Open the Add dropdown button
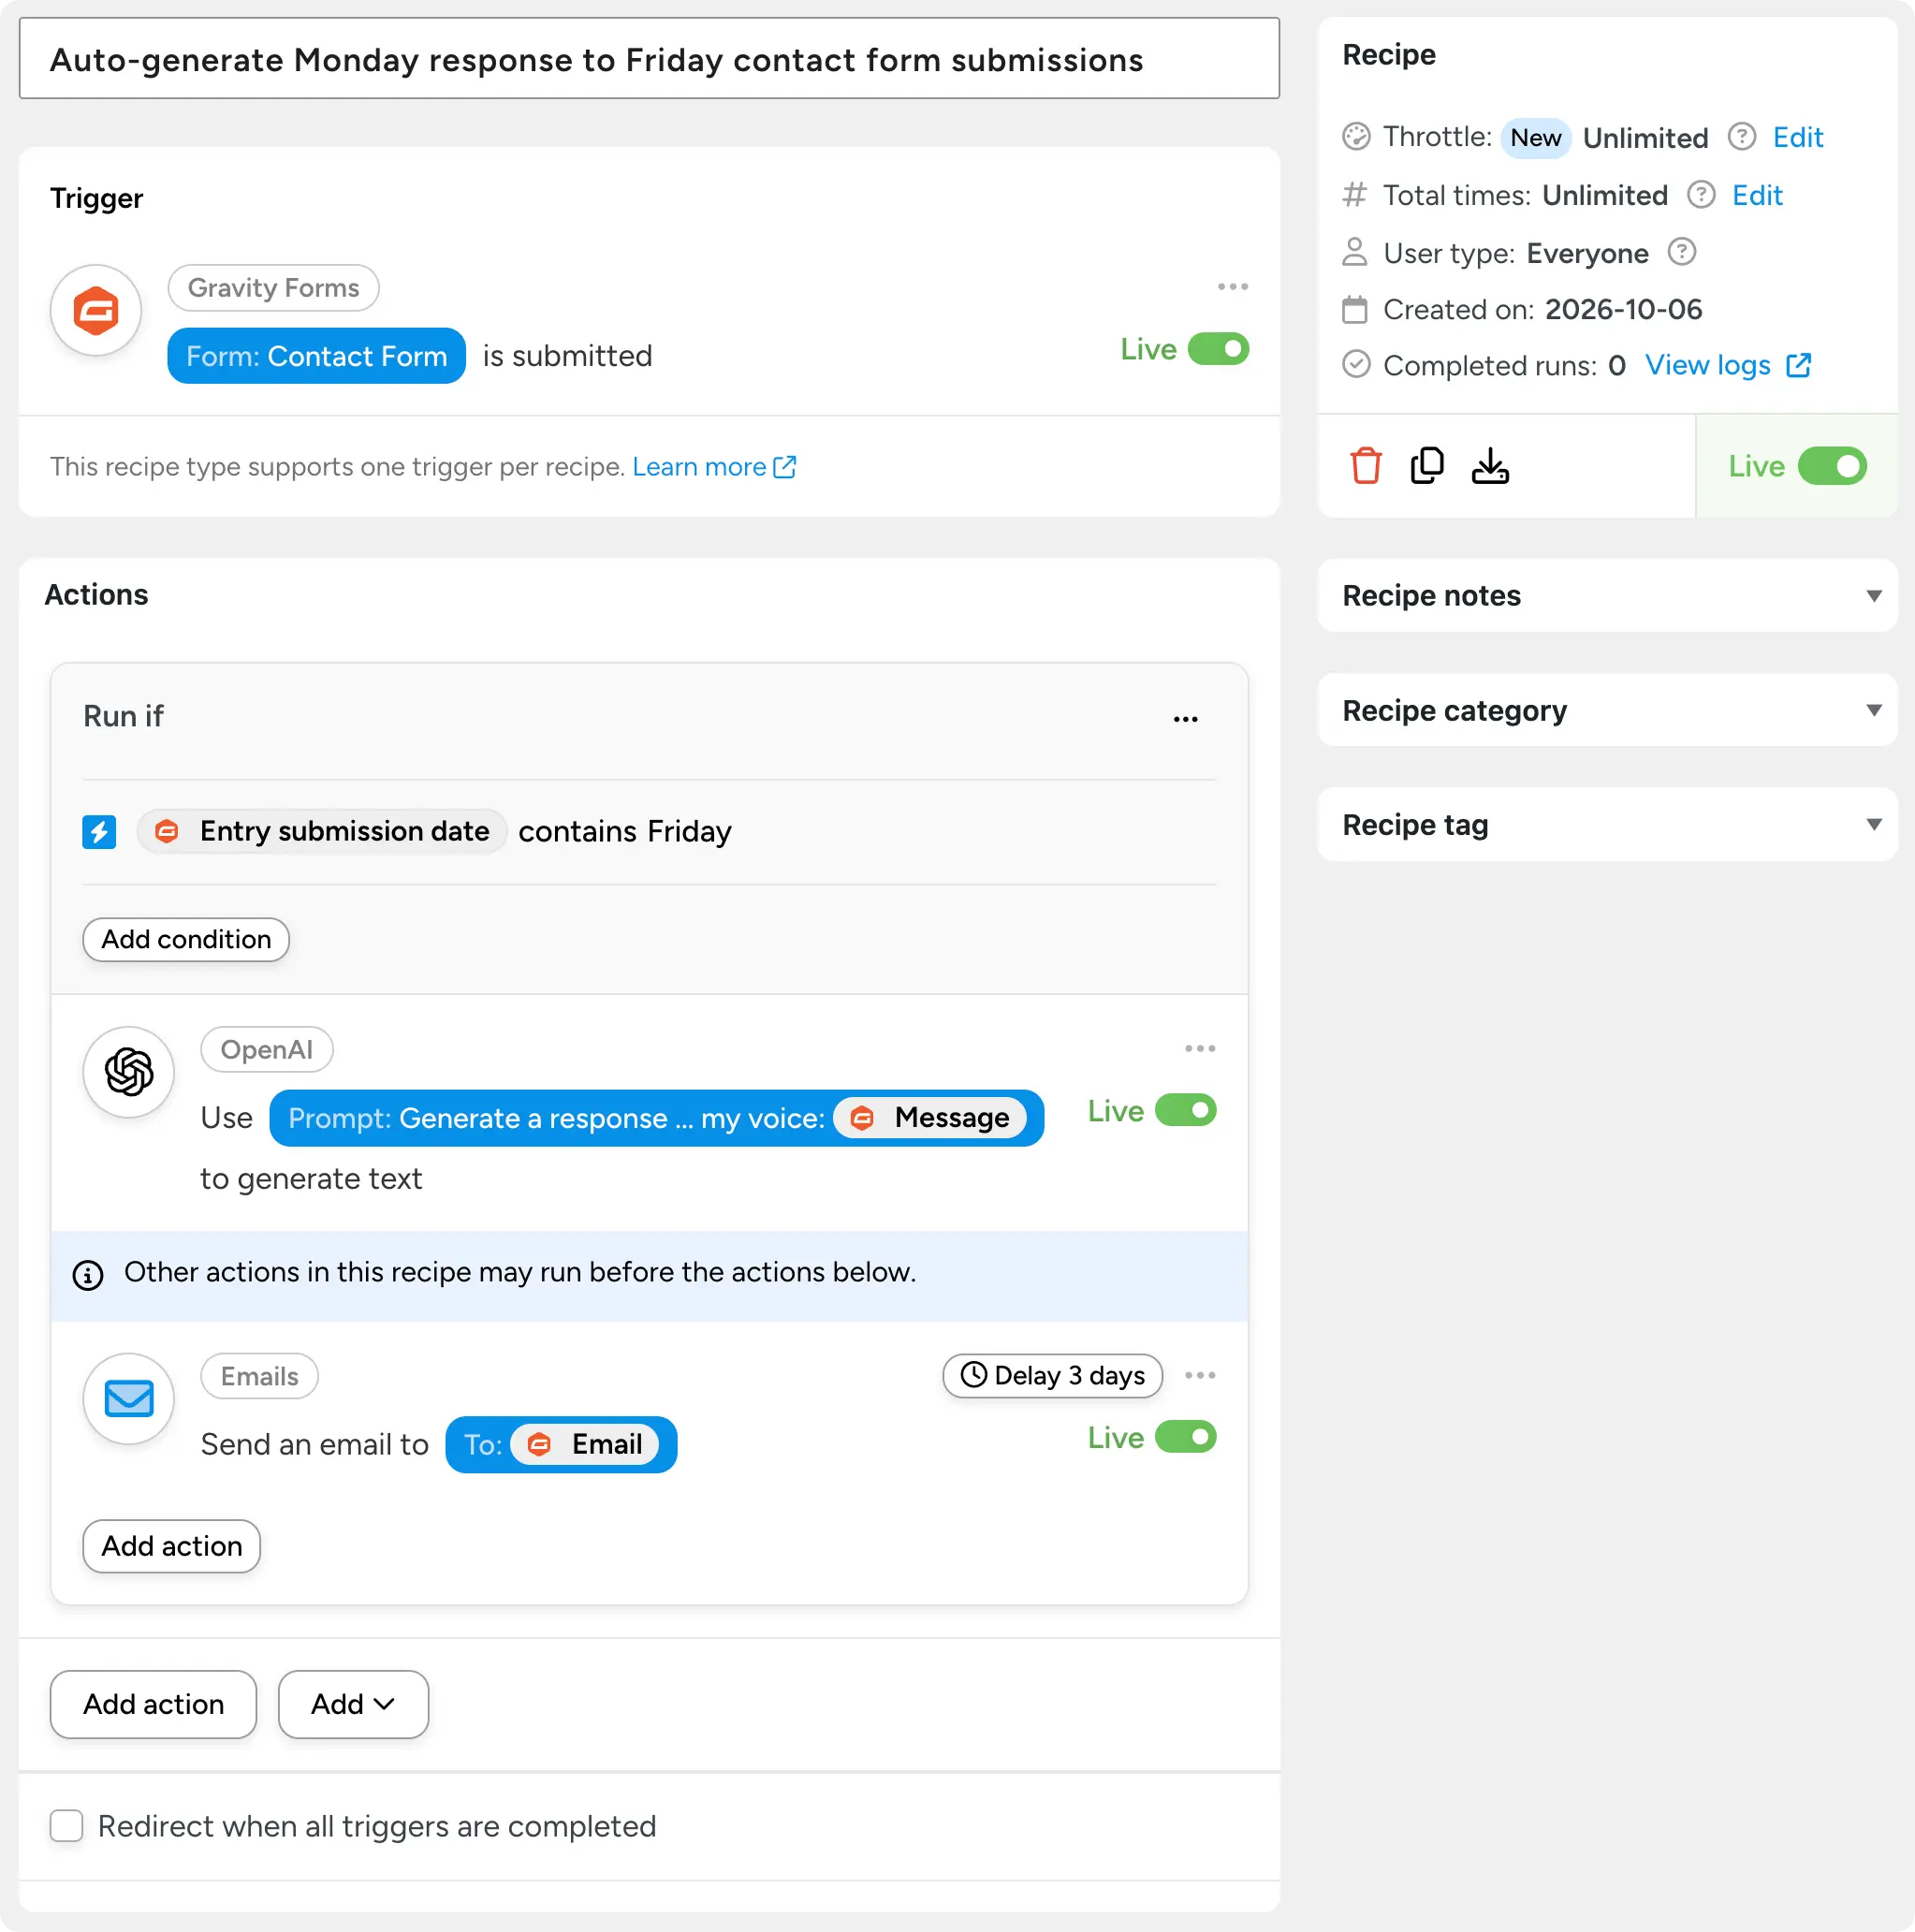The width and height of the screenshot is (1915, 1932). (x=353, y=1704)
